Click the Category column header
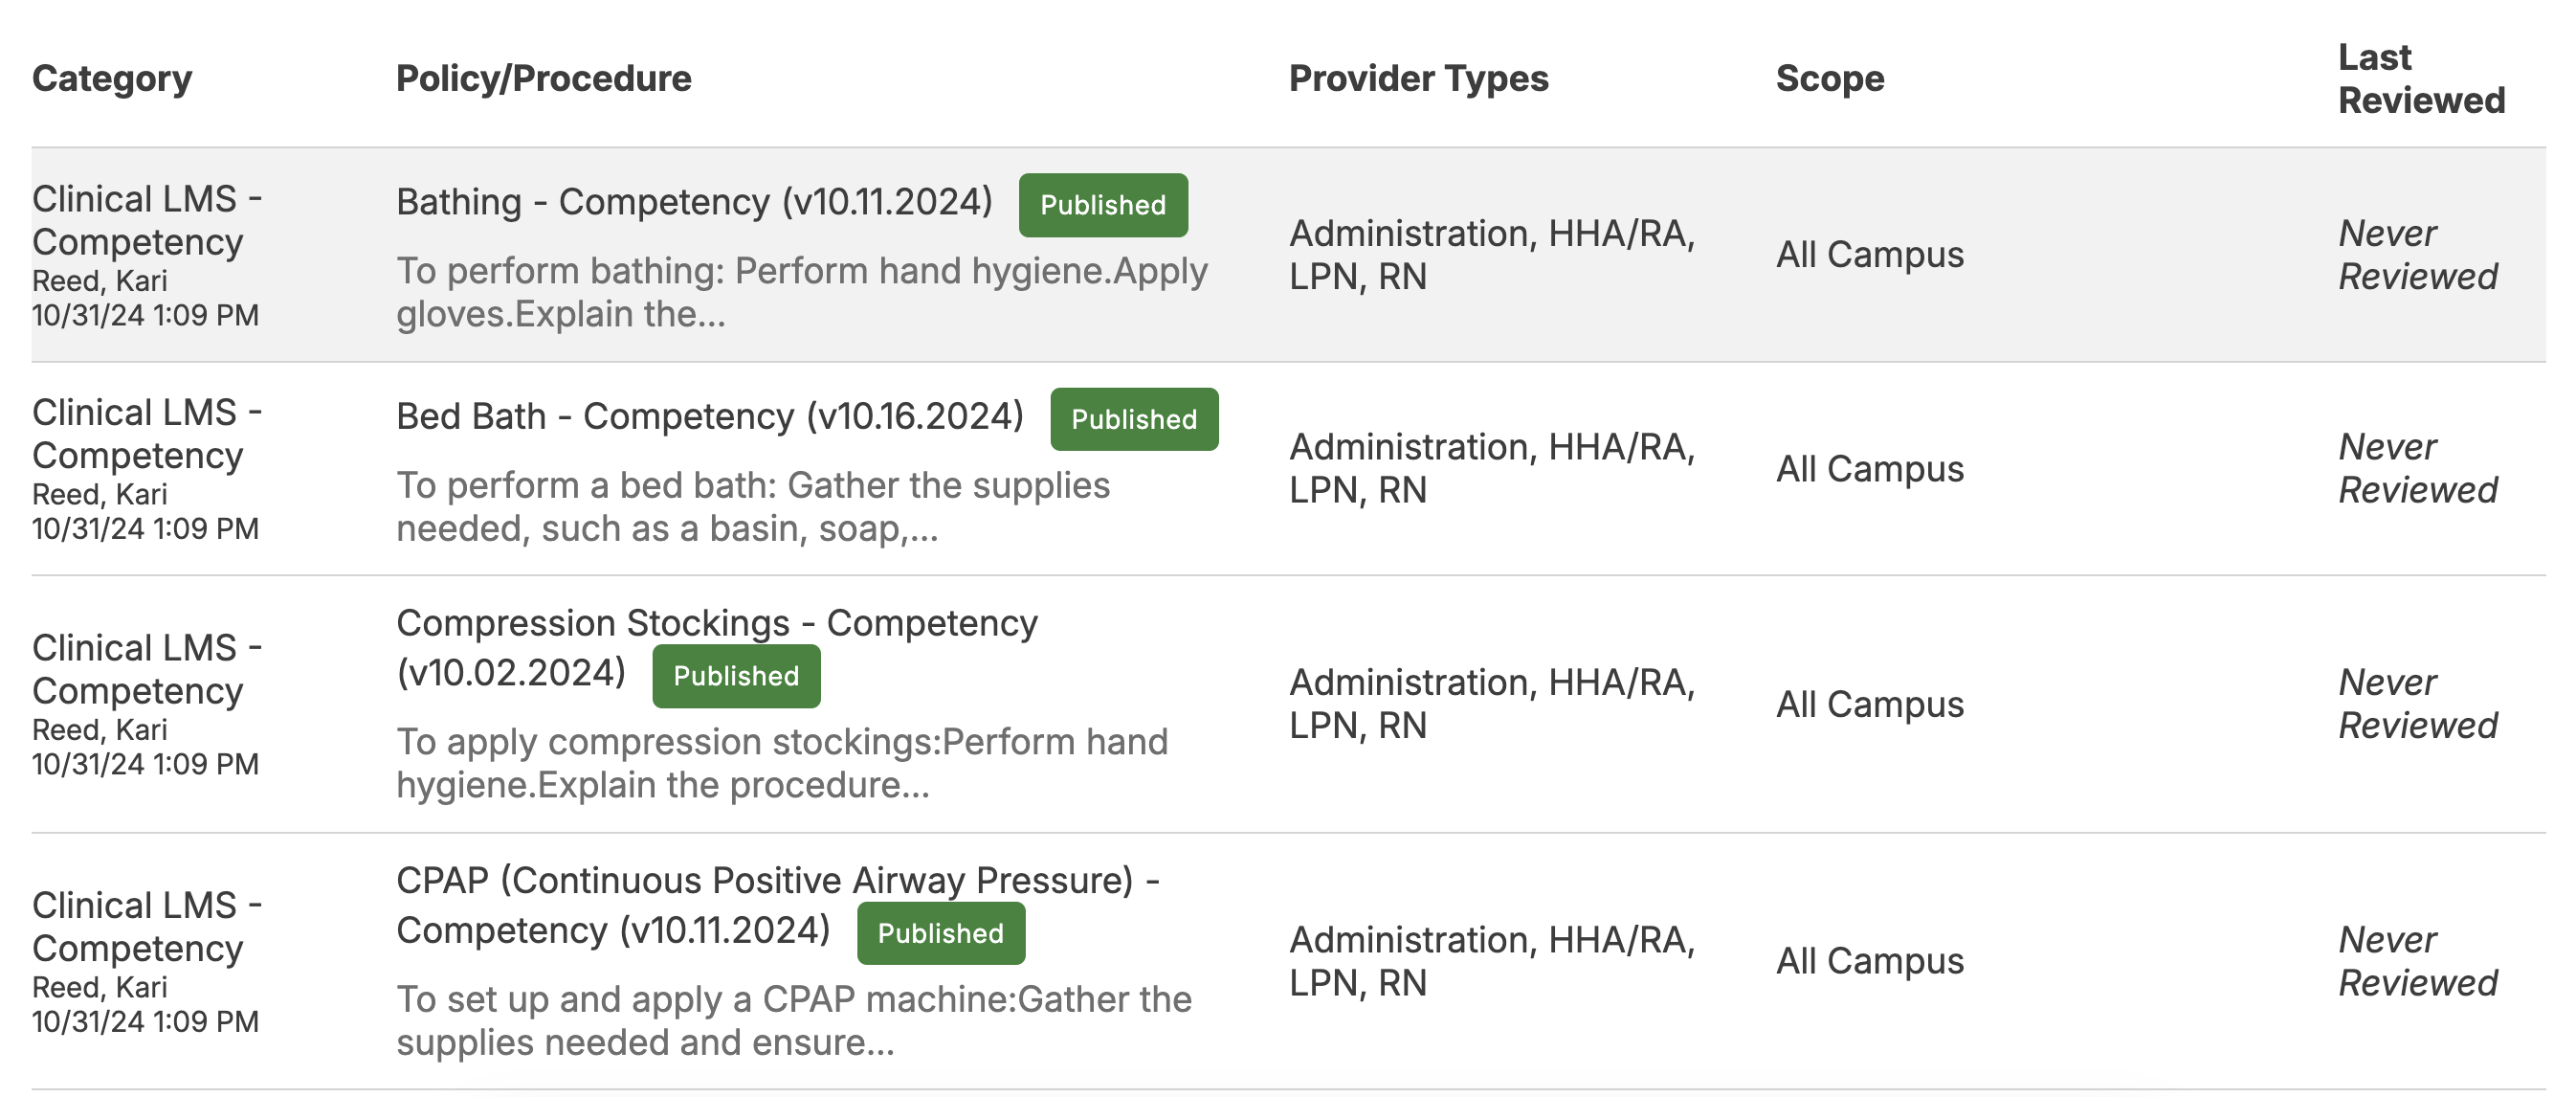Image resolution: width=2576 pixels, height=1097 pixels. pyautogui.click(x=111, y=78)
